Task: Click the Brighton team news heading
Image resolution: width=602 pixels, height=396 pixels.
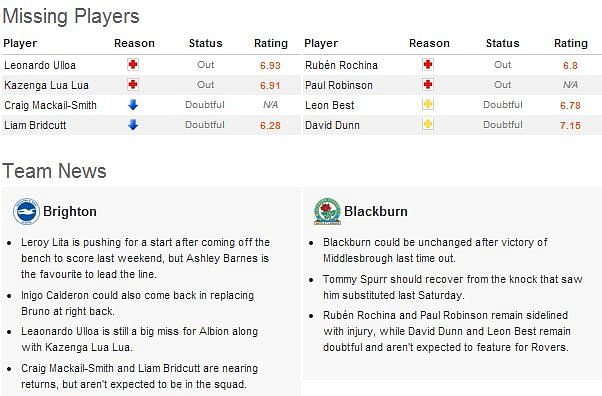Action: (x=70, y=212)
